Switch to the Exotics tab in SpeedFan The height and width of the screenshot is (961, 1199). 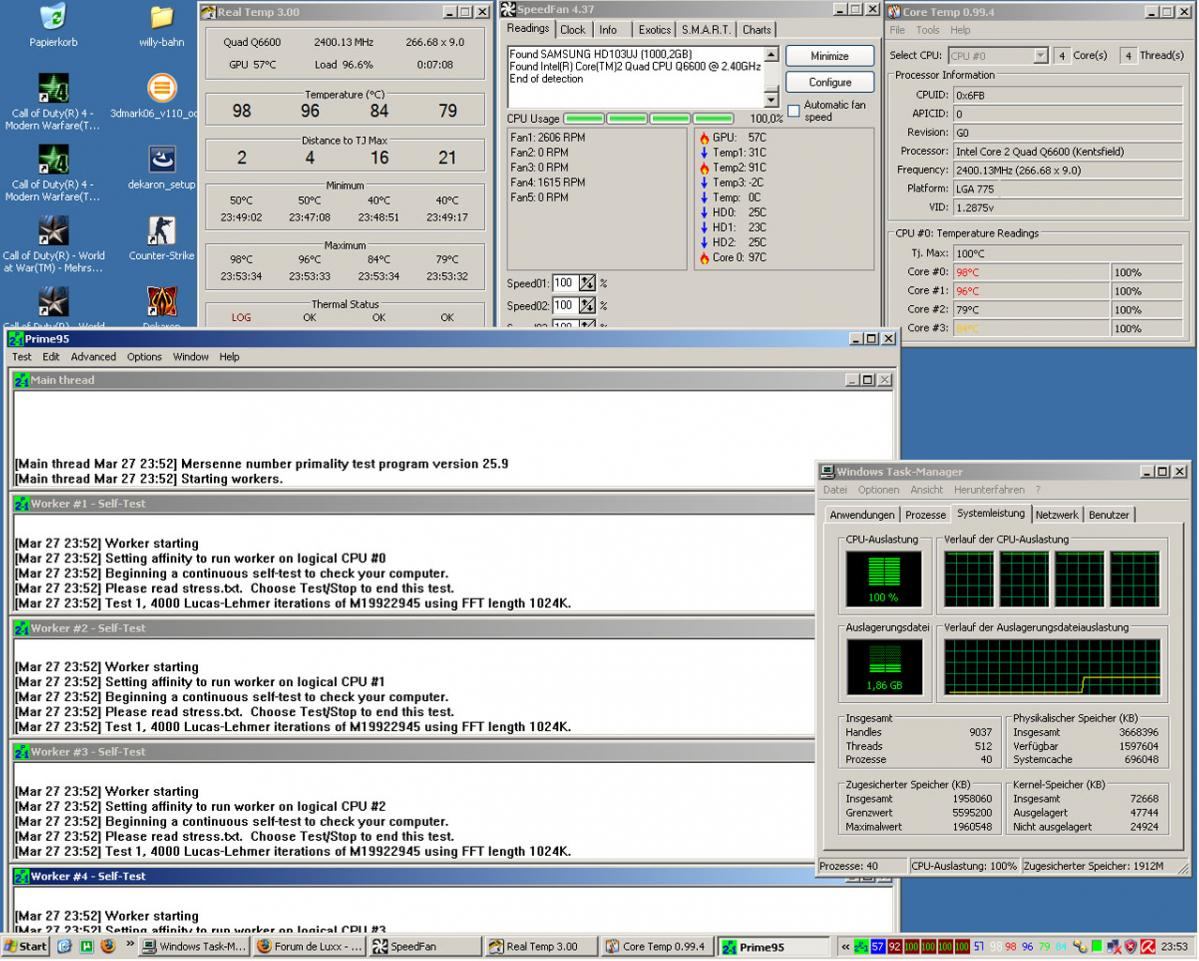click(655, 30)
